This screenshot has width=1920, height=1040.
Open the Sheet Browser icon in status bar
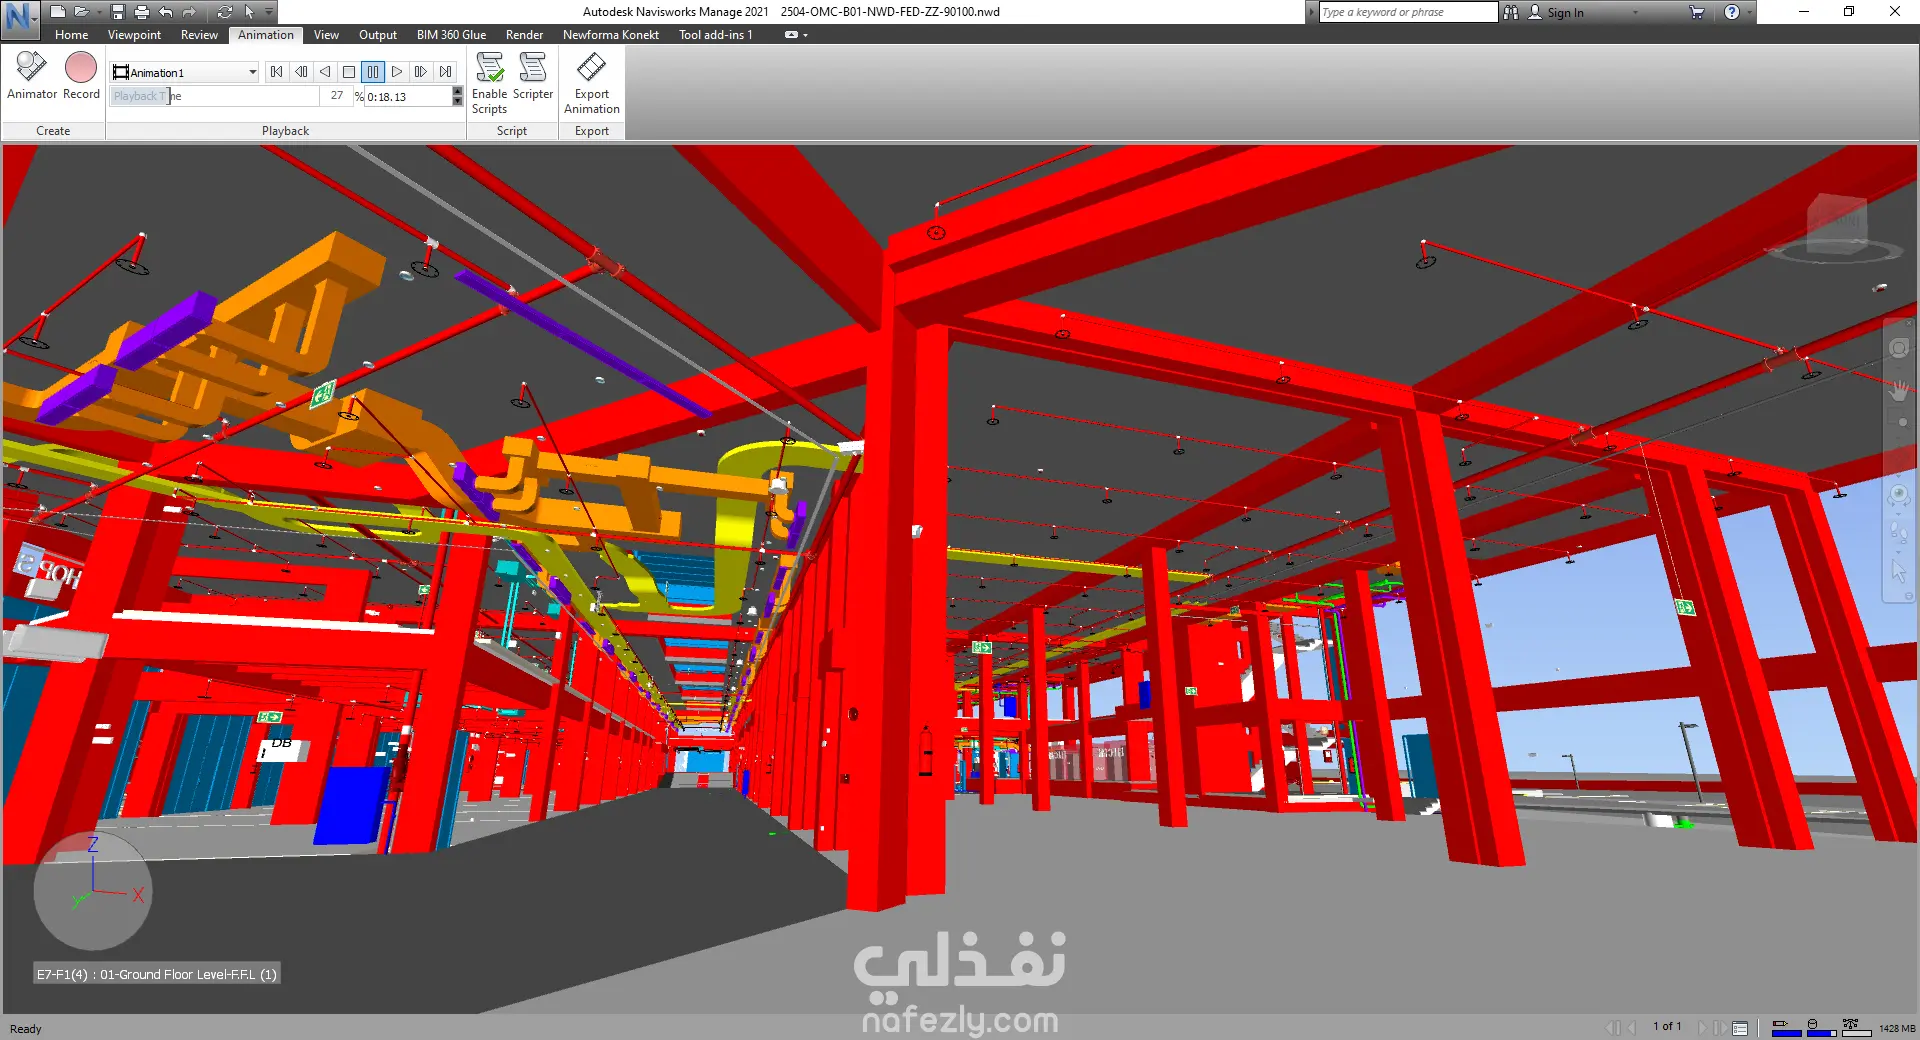1740,1028
